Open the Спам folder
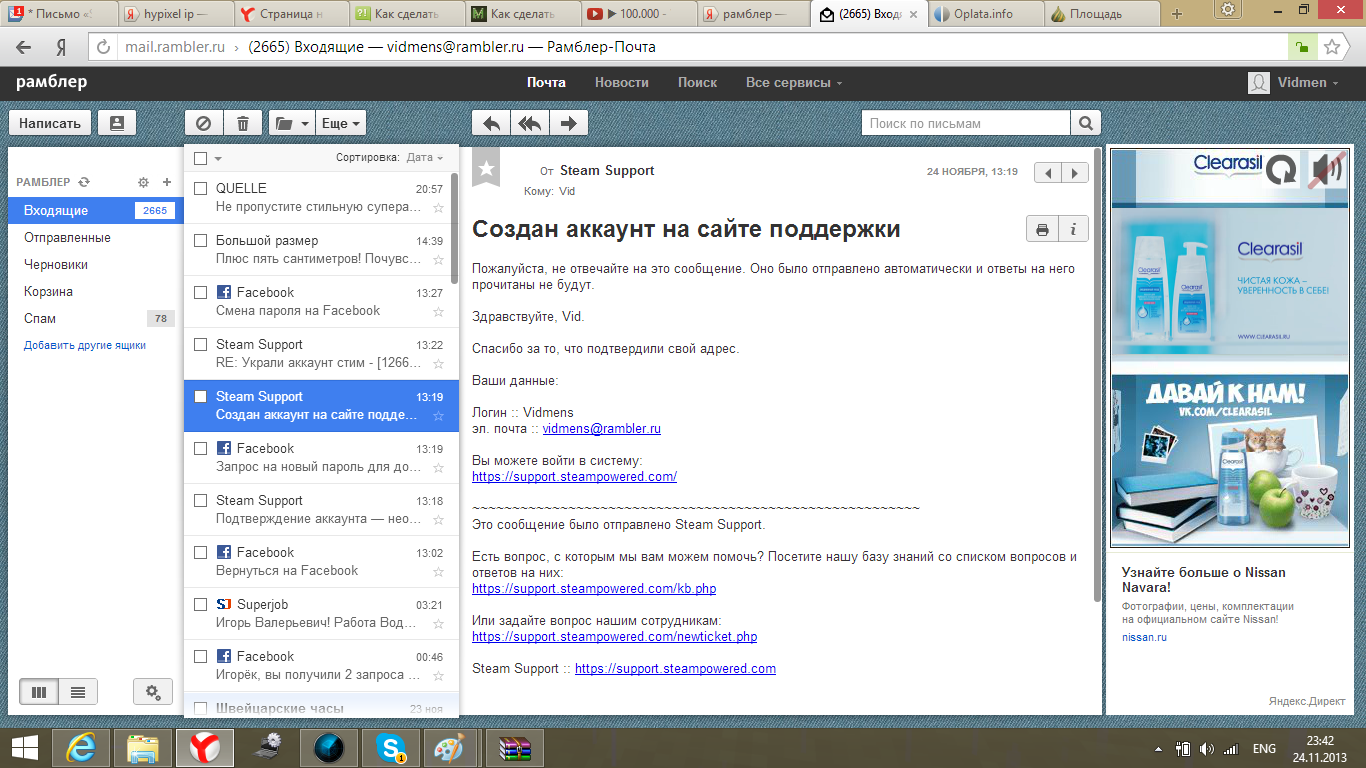 pyautogui.click(x=96, y=318)
